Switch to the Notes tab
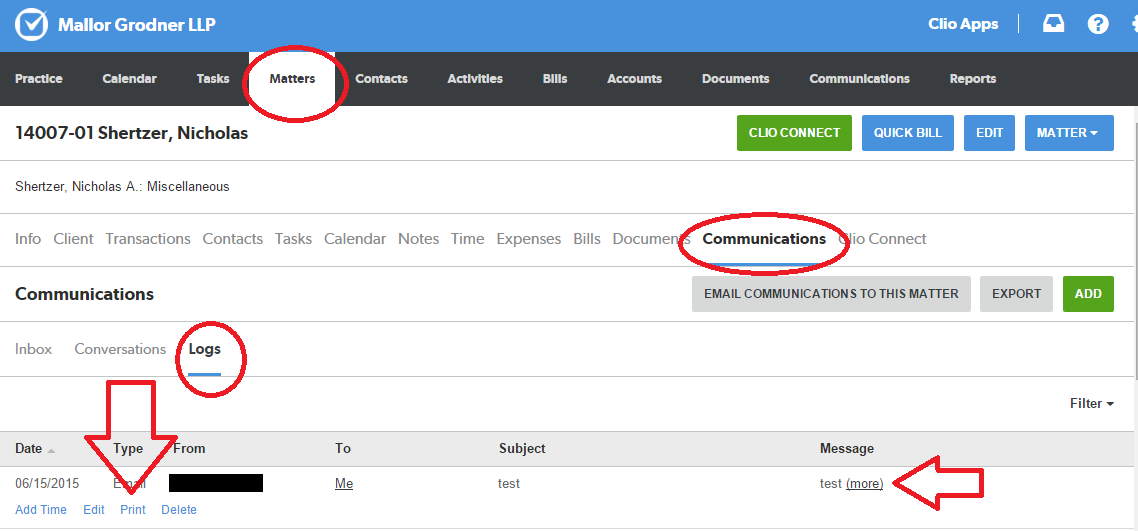The image size is (1138, 531). (418, 239)
